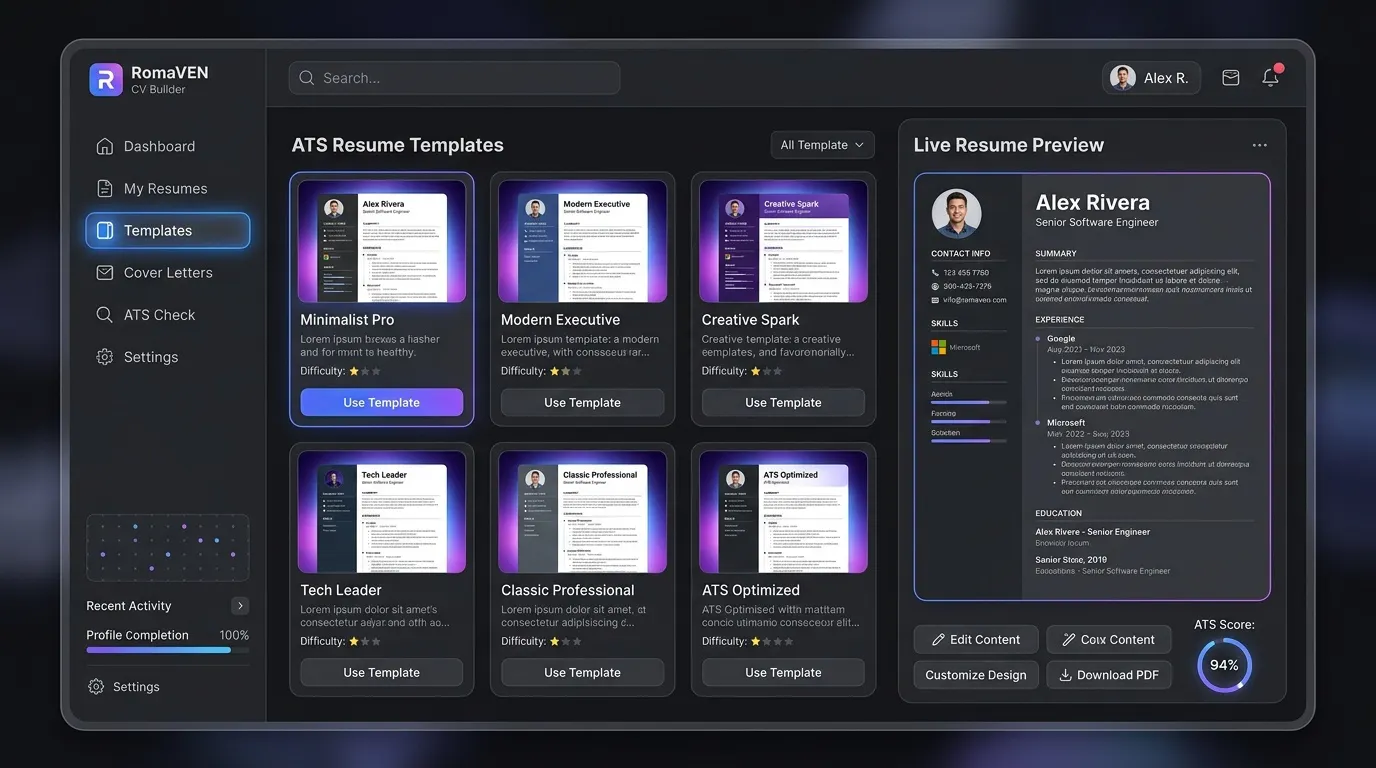The image size is (1376, 768).
Task: Click the Minimalist Pro title text
Action: (x=347, y=320)
